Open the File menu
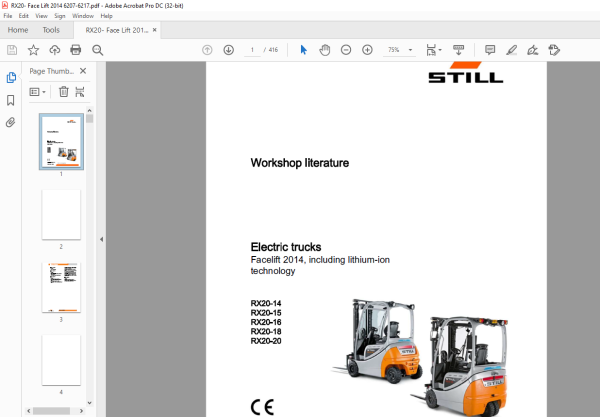 click(x=8, y=16)
